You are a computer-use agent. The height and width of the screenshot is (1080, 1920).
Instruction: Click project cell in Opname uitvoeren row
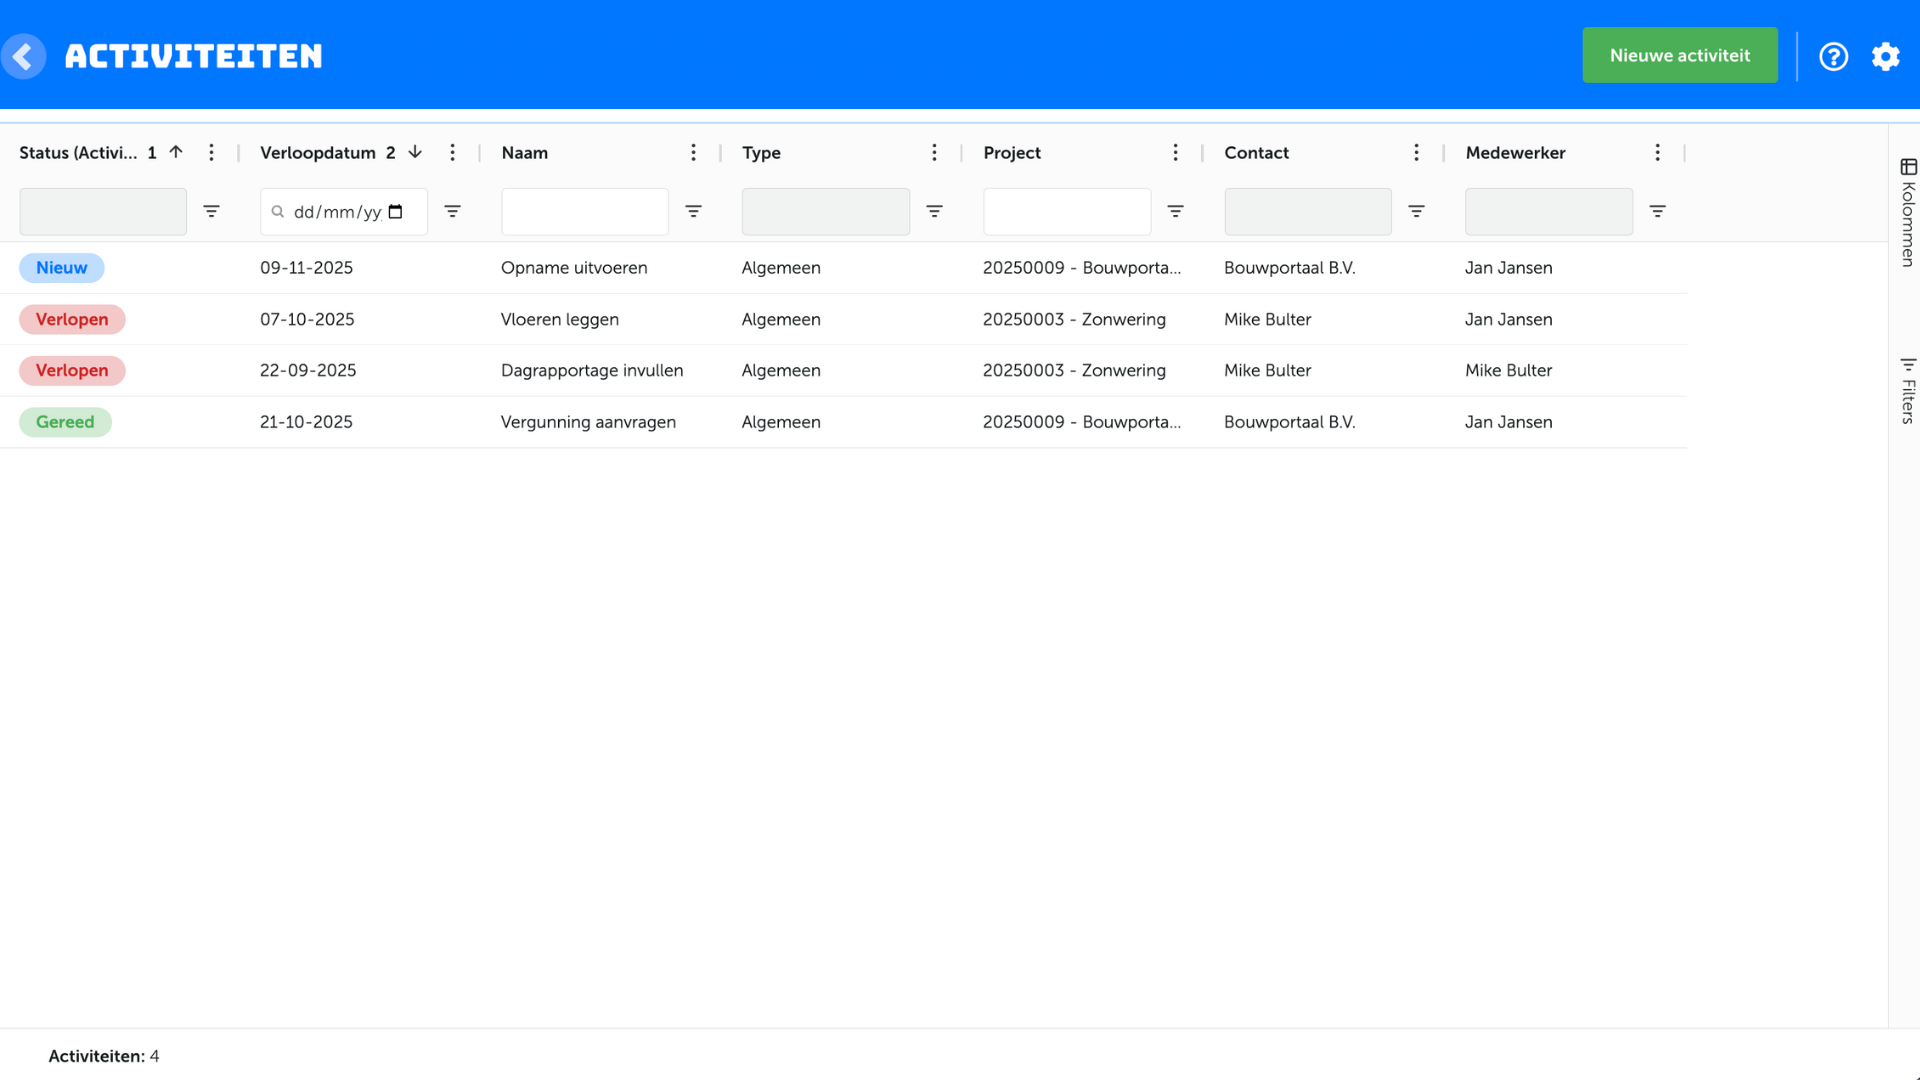click(1082, 267)
